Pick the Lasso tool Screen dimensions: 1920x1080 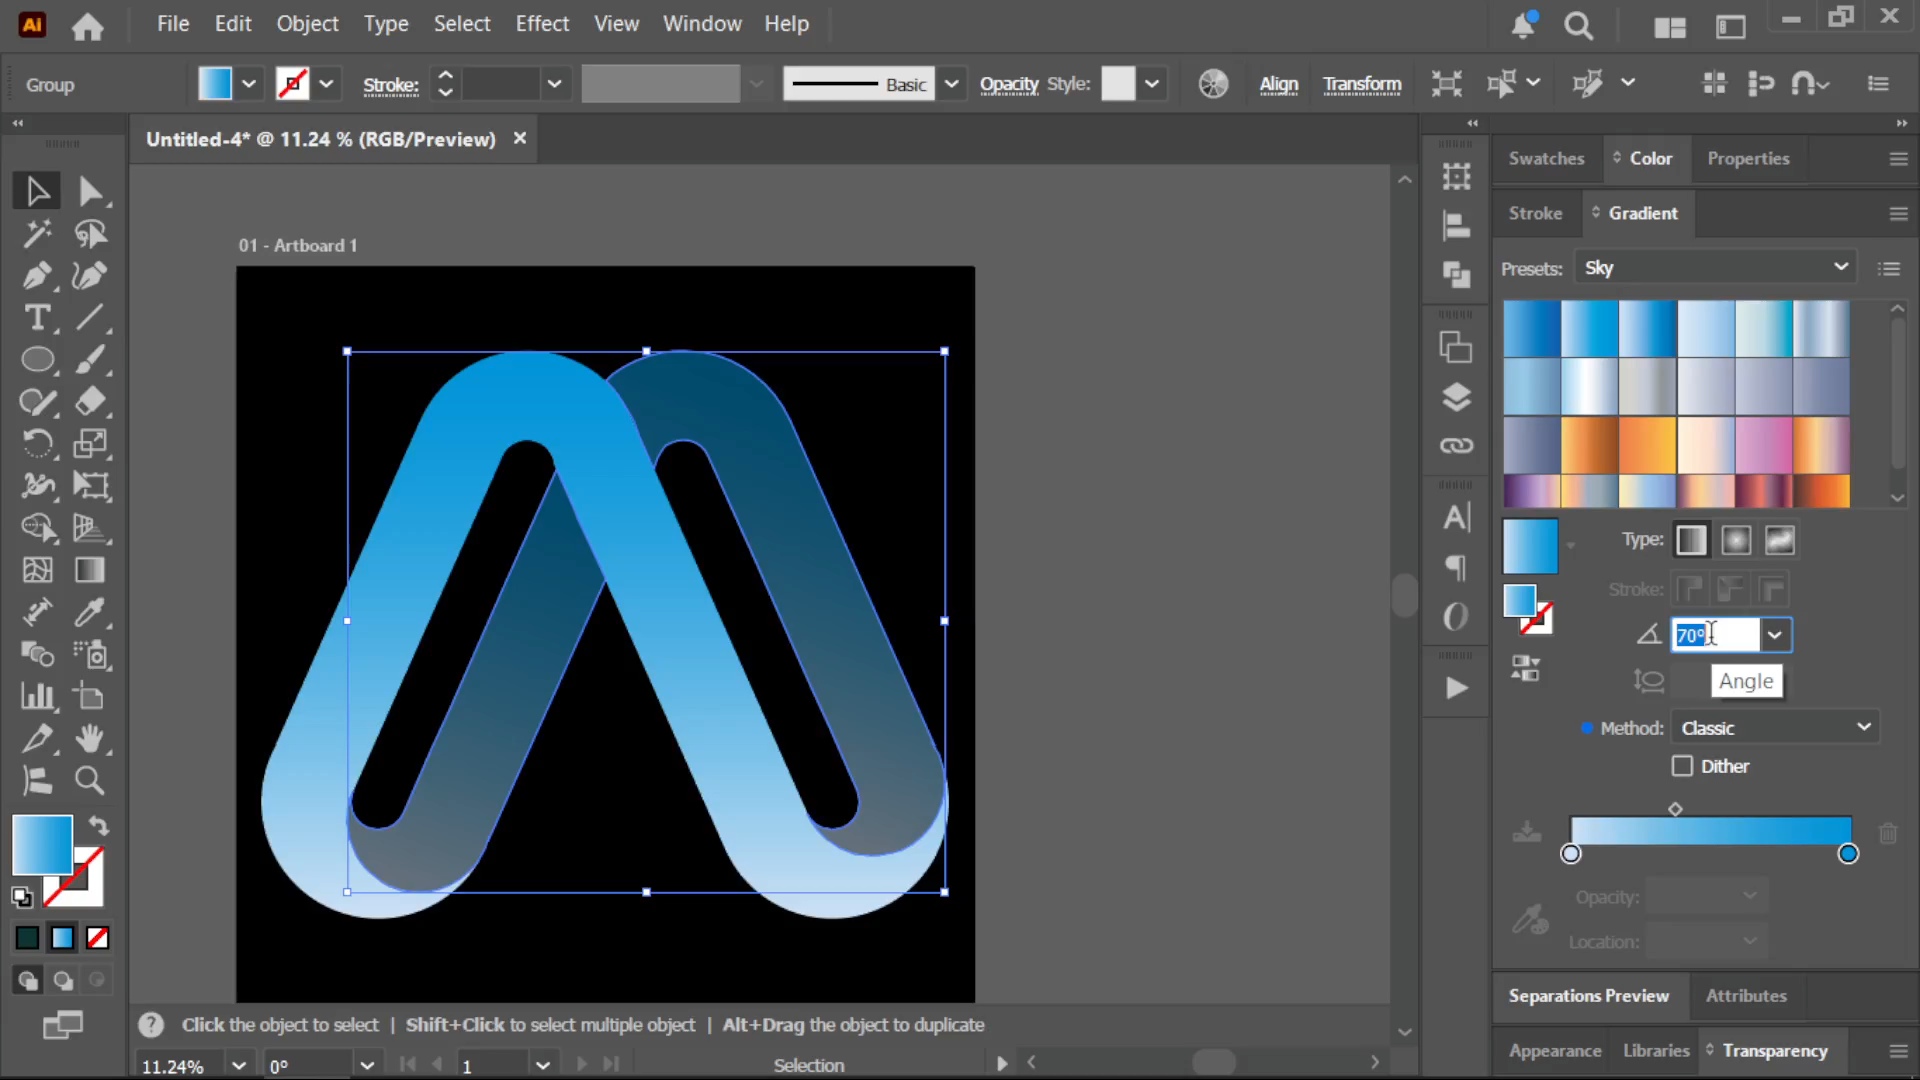tap(90, 234)
